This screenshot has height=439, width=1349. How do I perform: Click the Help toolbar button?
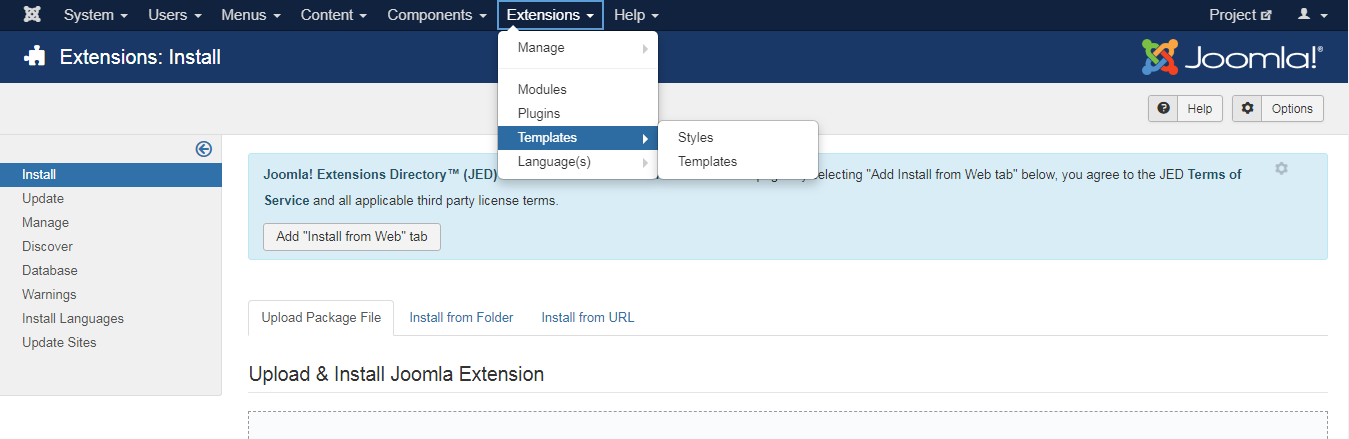1185,109
